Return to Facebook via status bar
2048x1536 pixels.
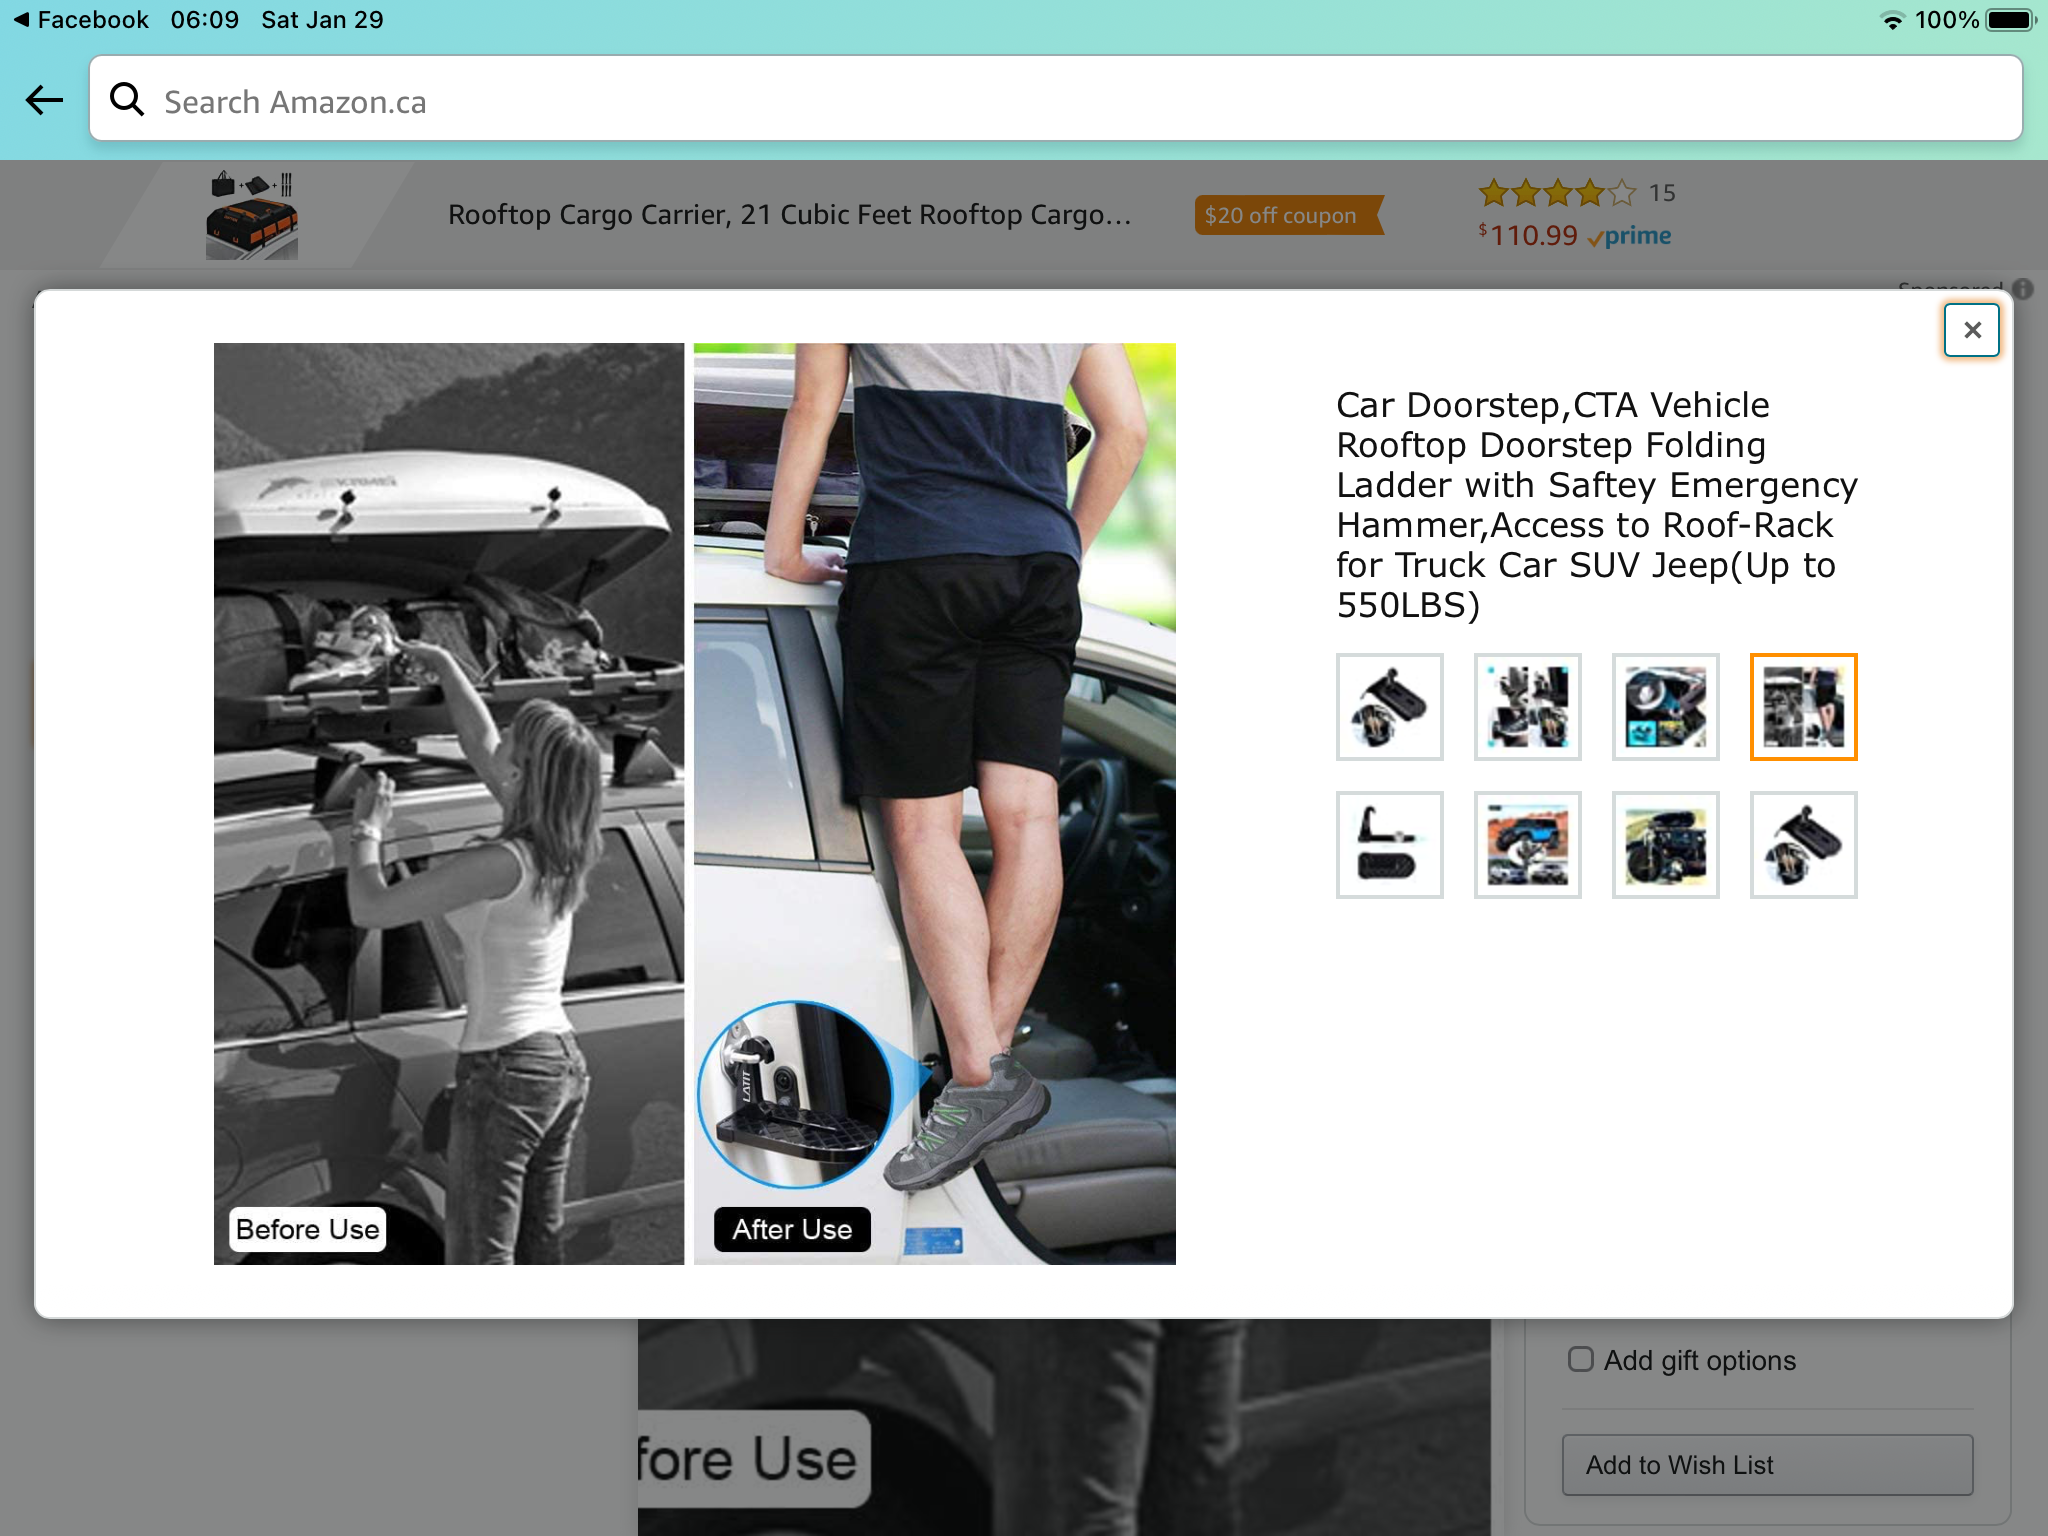coord(80,20)
